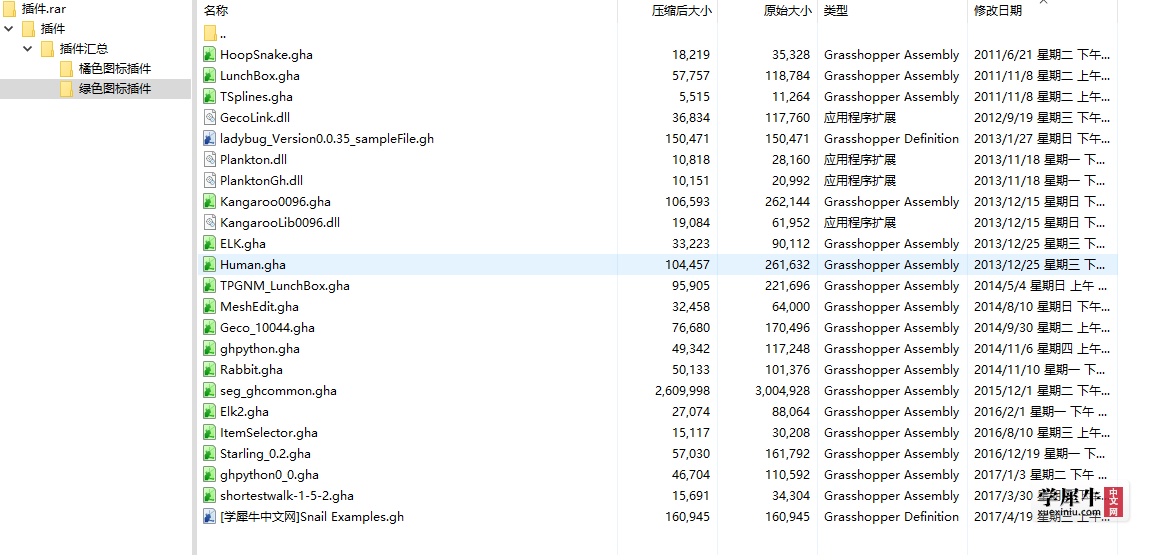Viewport: 1163px width, 555px height.
Task: Click the Plankton.dll file icon
Action: [x=210, y=160]
